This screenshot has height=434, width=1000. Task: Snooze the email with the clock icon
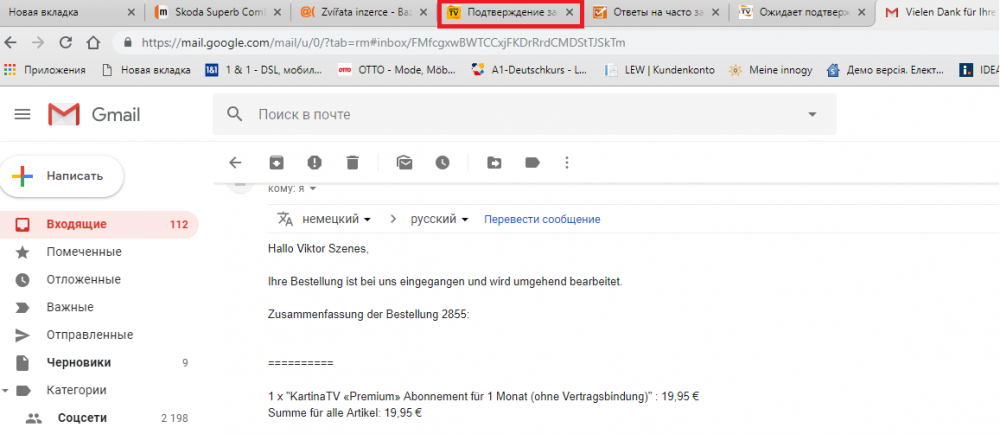tap(442, 163)
